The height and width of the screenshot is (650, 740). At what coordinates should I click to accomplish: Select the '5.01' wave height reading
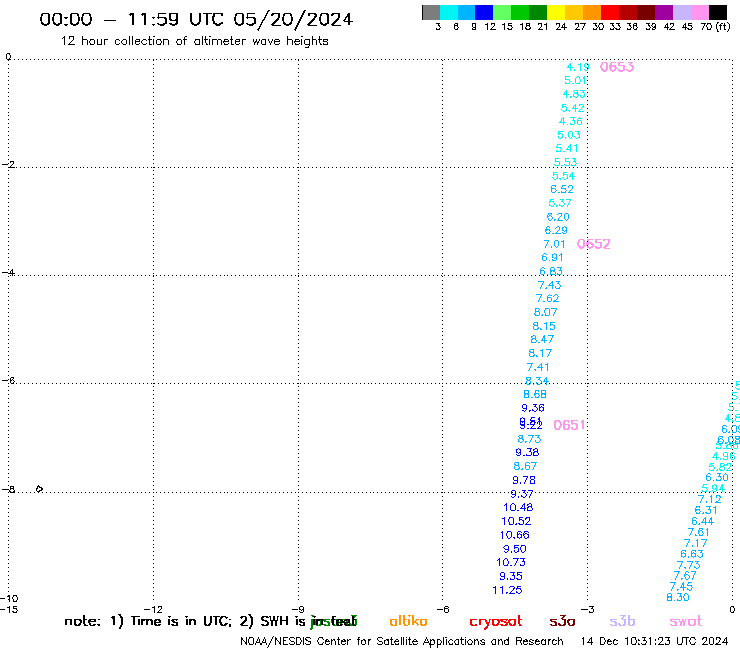pyautogui.click(x=575, y=80)
